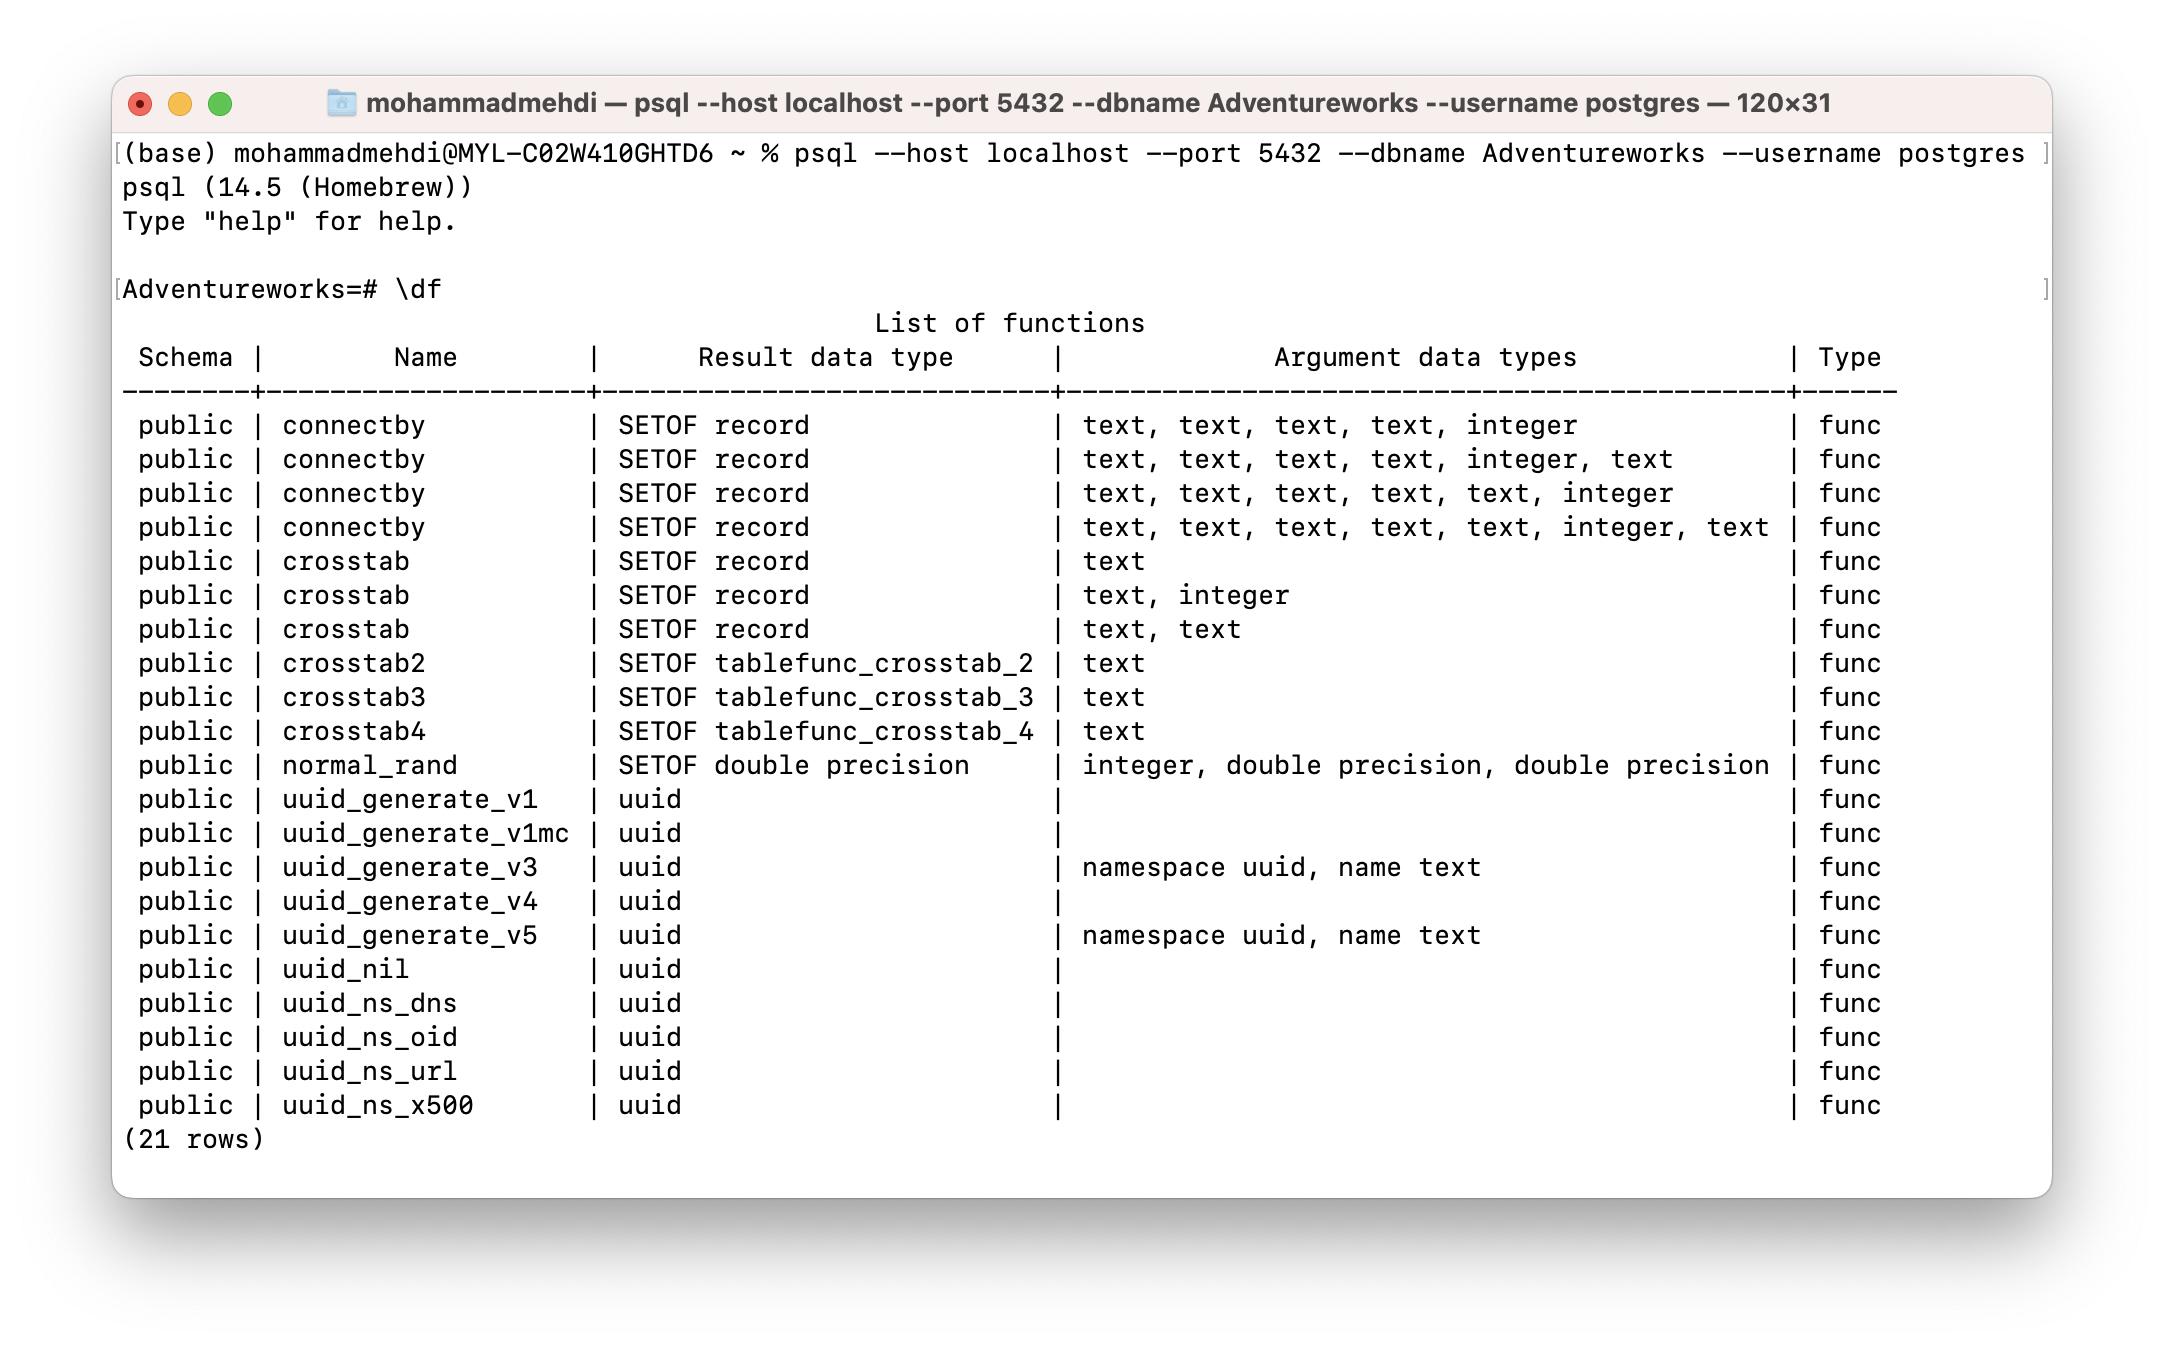
Task: Click the 'Schema' column header
Action: coord(186,358)
